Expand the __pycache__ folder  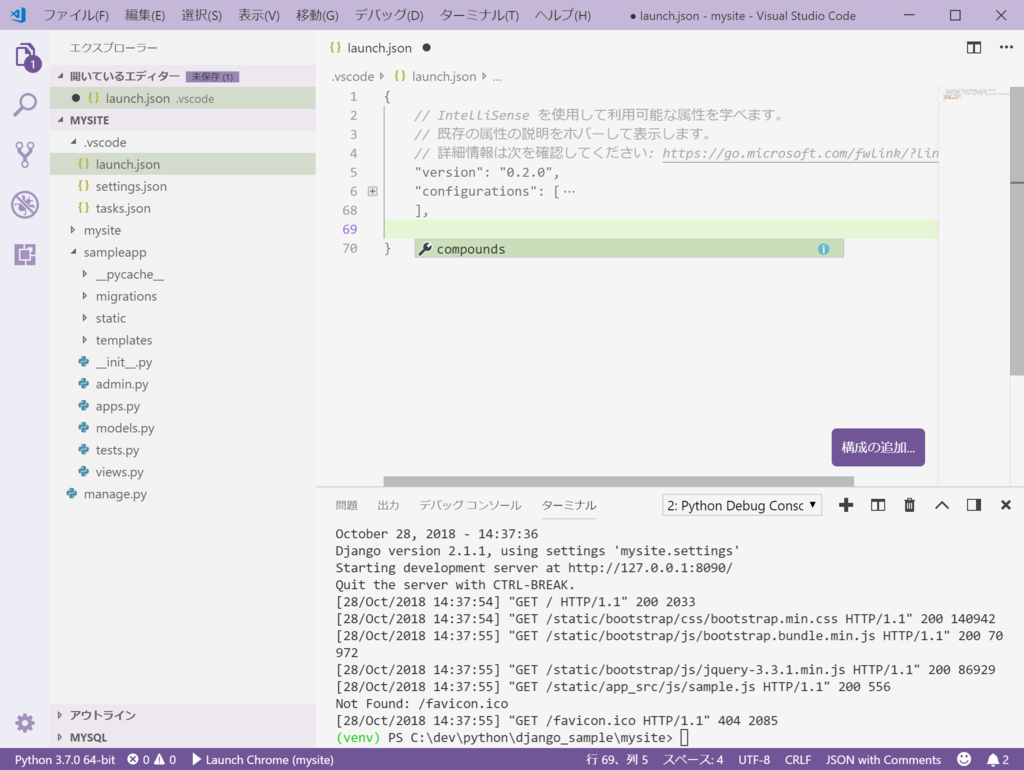coord(85,274)
